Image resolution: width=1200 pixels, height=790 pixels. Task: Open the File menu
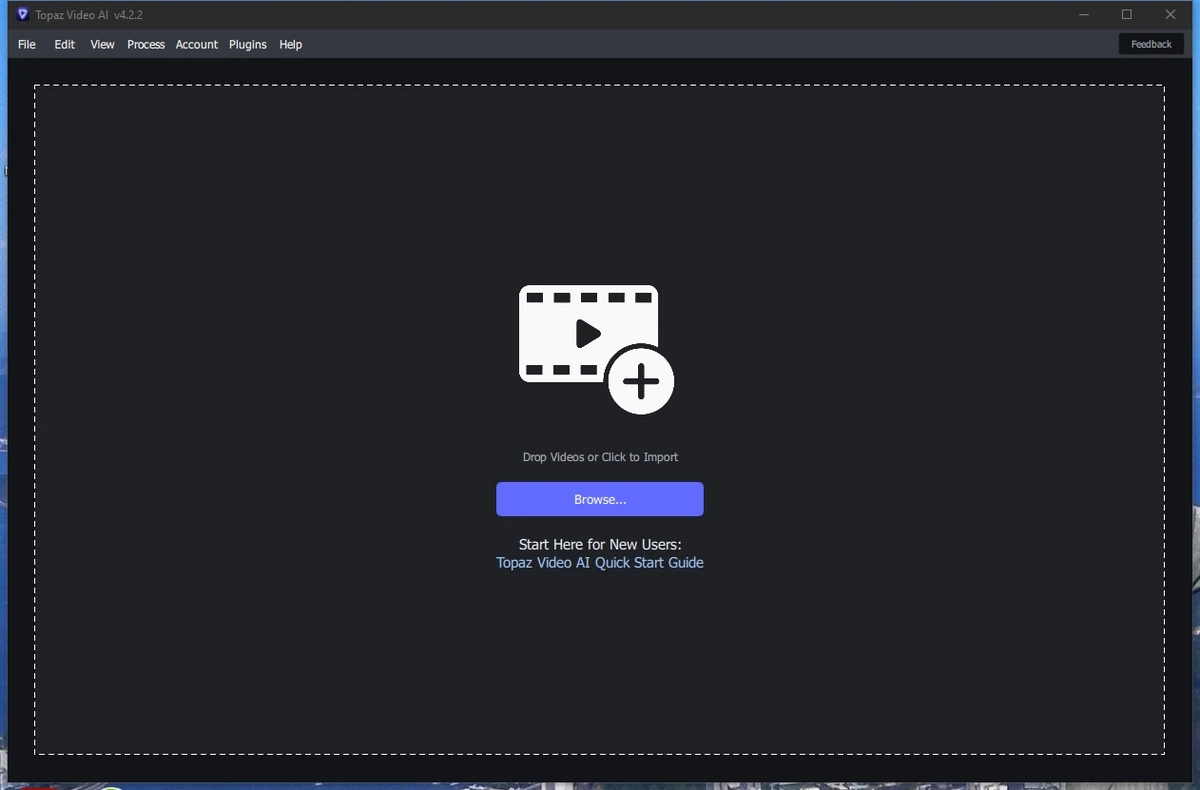click(x=27, y=44)
